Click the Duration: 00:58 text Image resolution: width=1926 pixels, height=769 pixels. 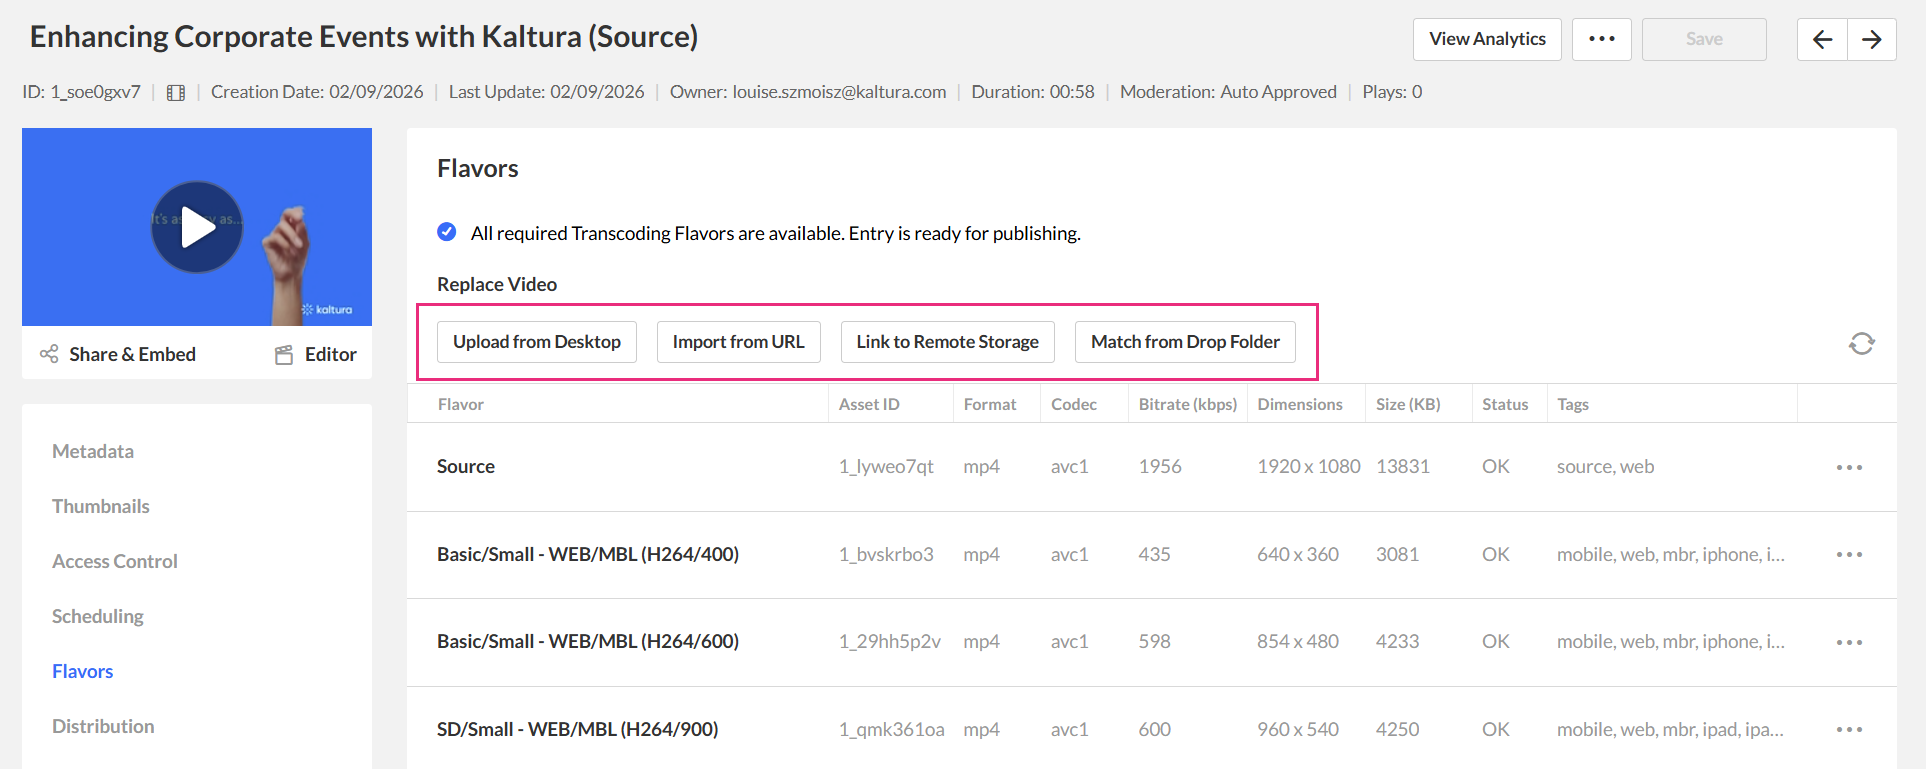click(x=1033, y=92)
